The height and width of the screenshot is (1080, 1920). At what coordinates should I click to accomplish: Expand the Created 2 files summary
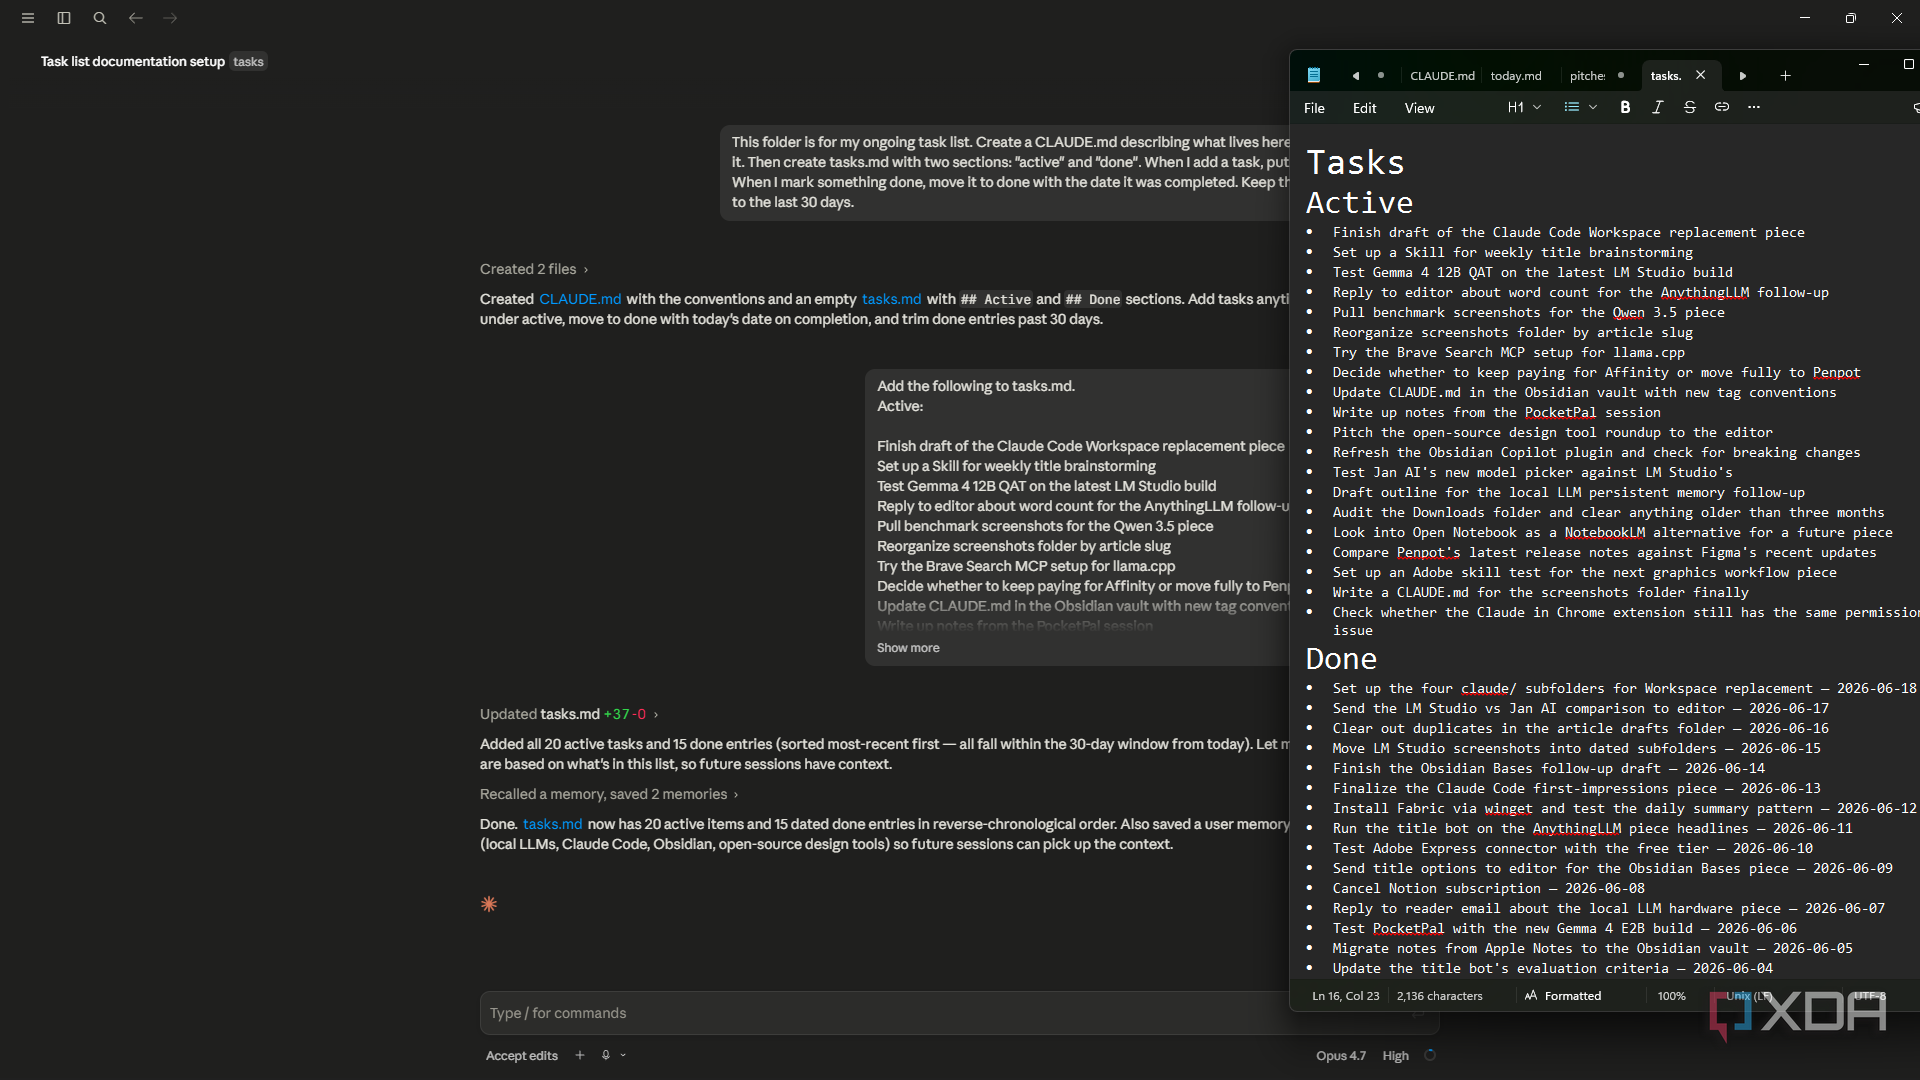click(534, 269)
